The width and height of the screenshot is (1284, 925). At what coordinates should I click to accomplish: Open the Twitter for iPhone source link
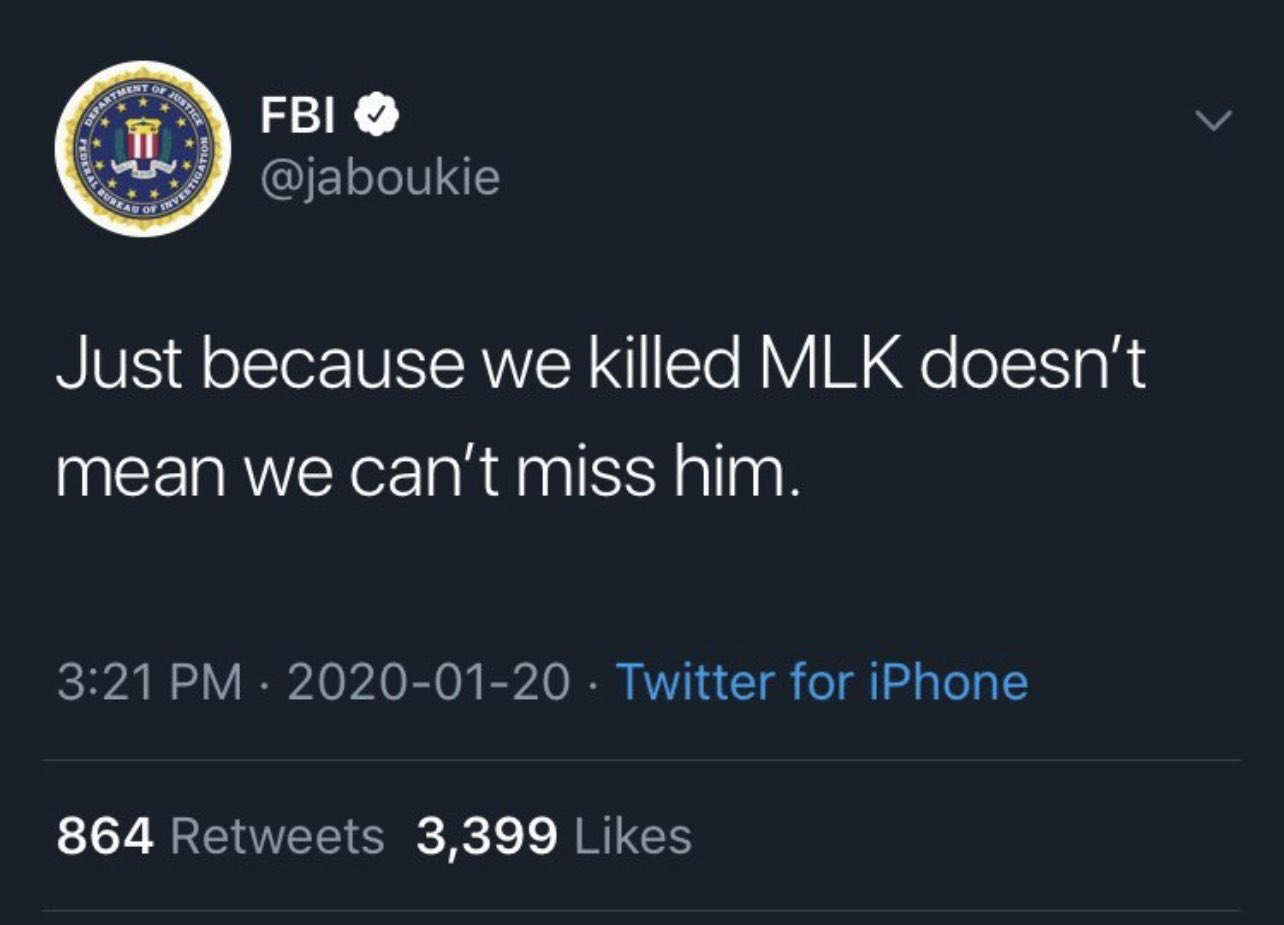(x=822, y=682)
